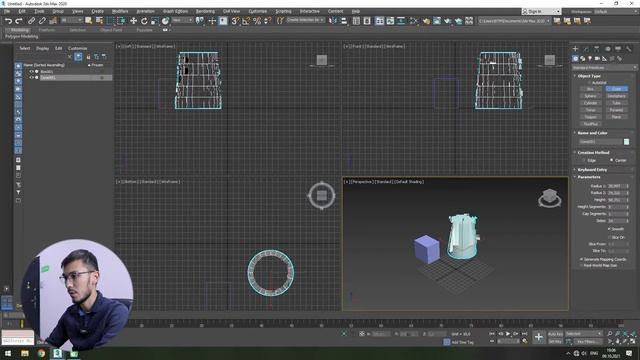640x360 pixels.
Task: Toggle Generate Mapping Coords checkbox
Action: pyautogui.click(x=581, y=259)
